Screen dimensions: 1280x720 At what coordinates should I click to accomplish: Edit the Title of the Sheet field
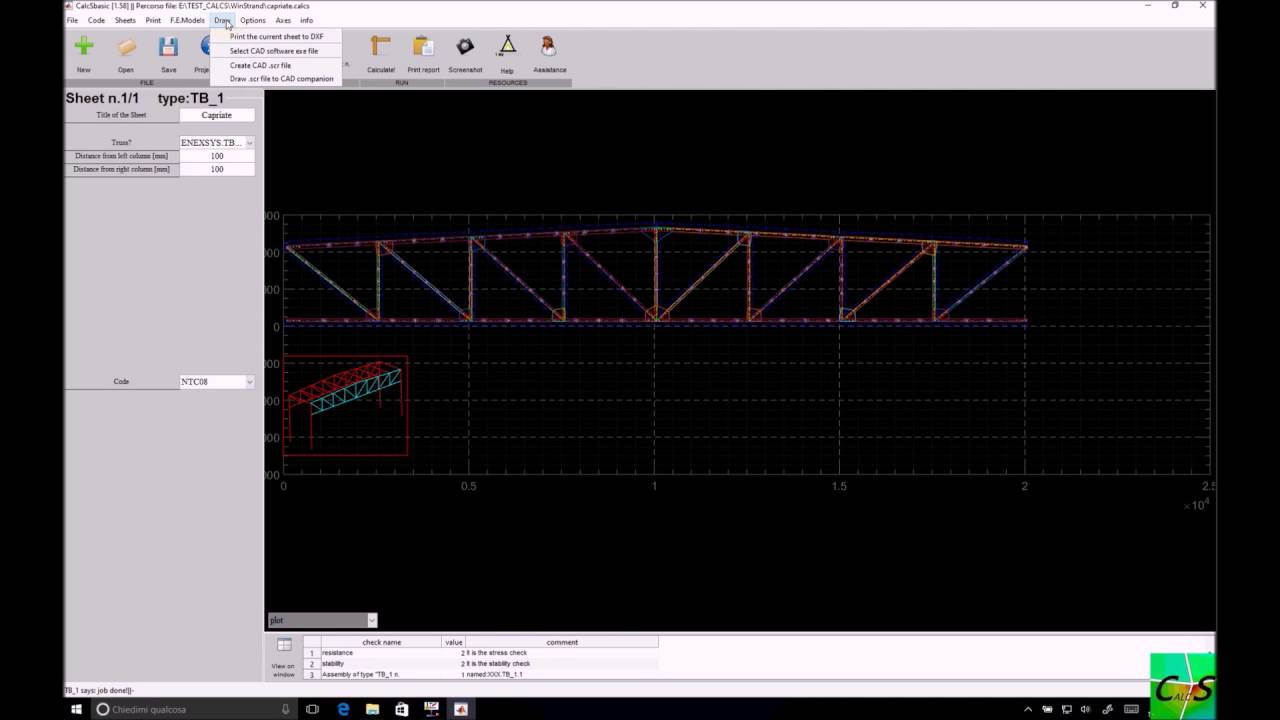tap(217, 115)
